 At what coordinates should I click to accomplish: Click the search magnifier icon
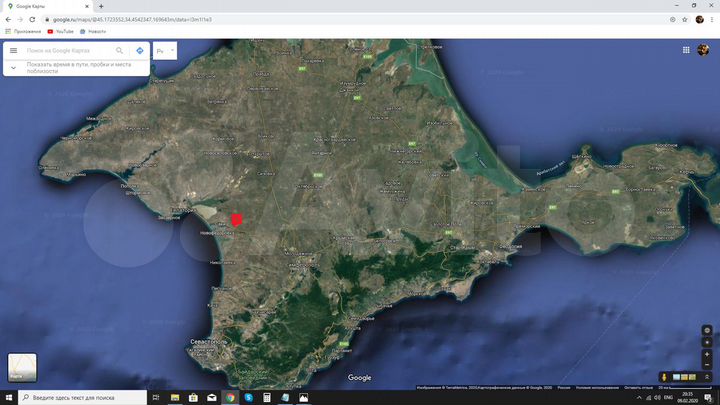click(x=119, y=51)
